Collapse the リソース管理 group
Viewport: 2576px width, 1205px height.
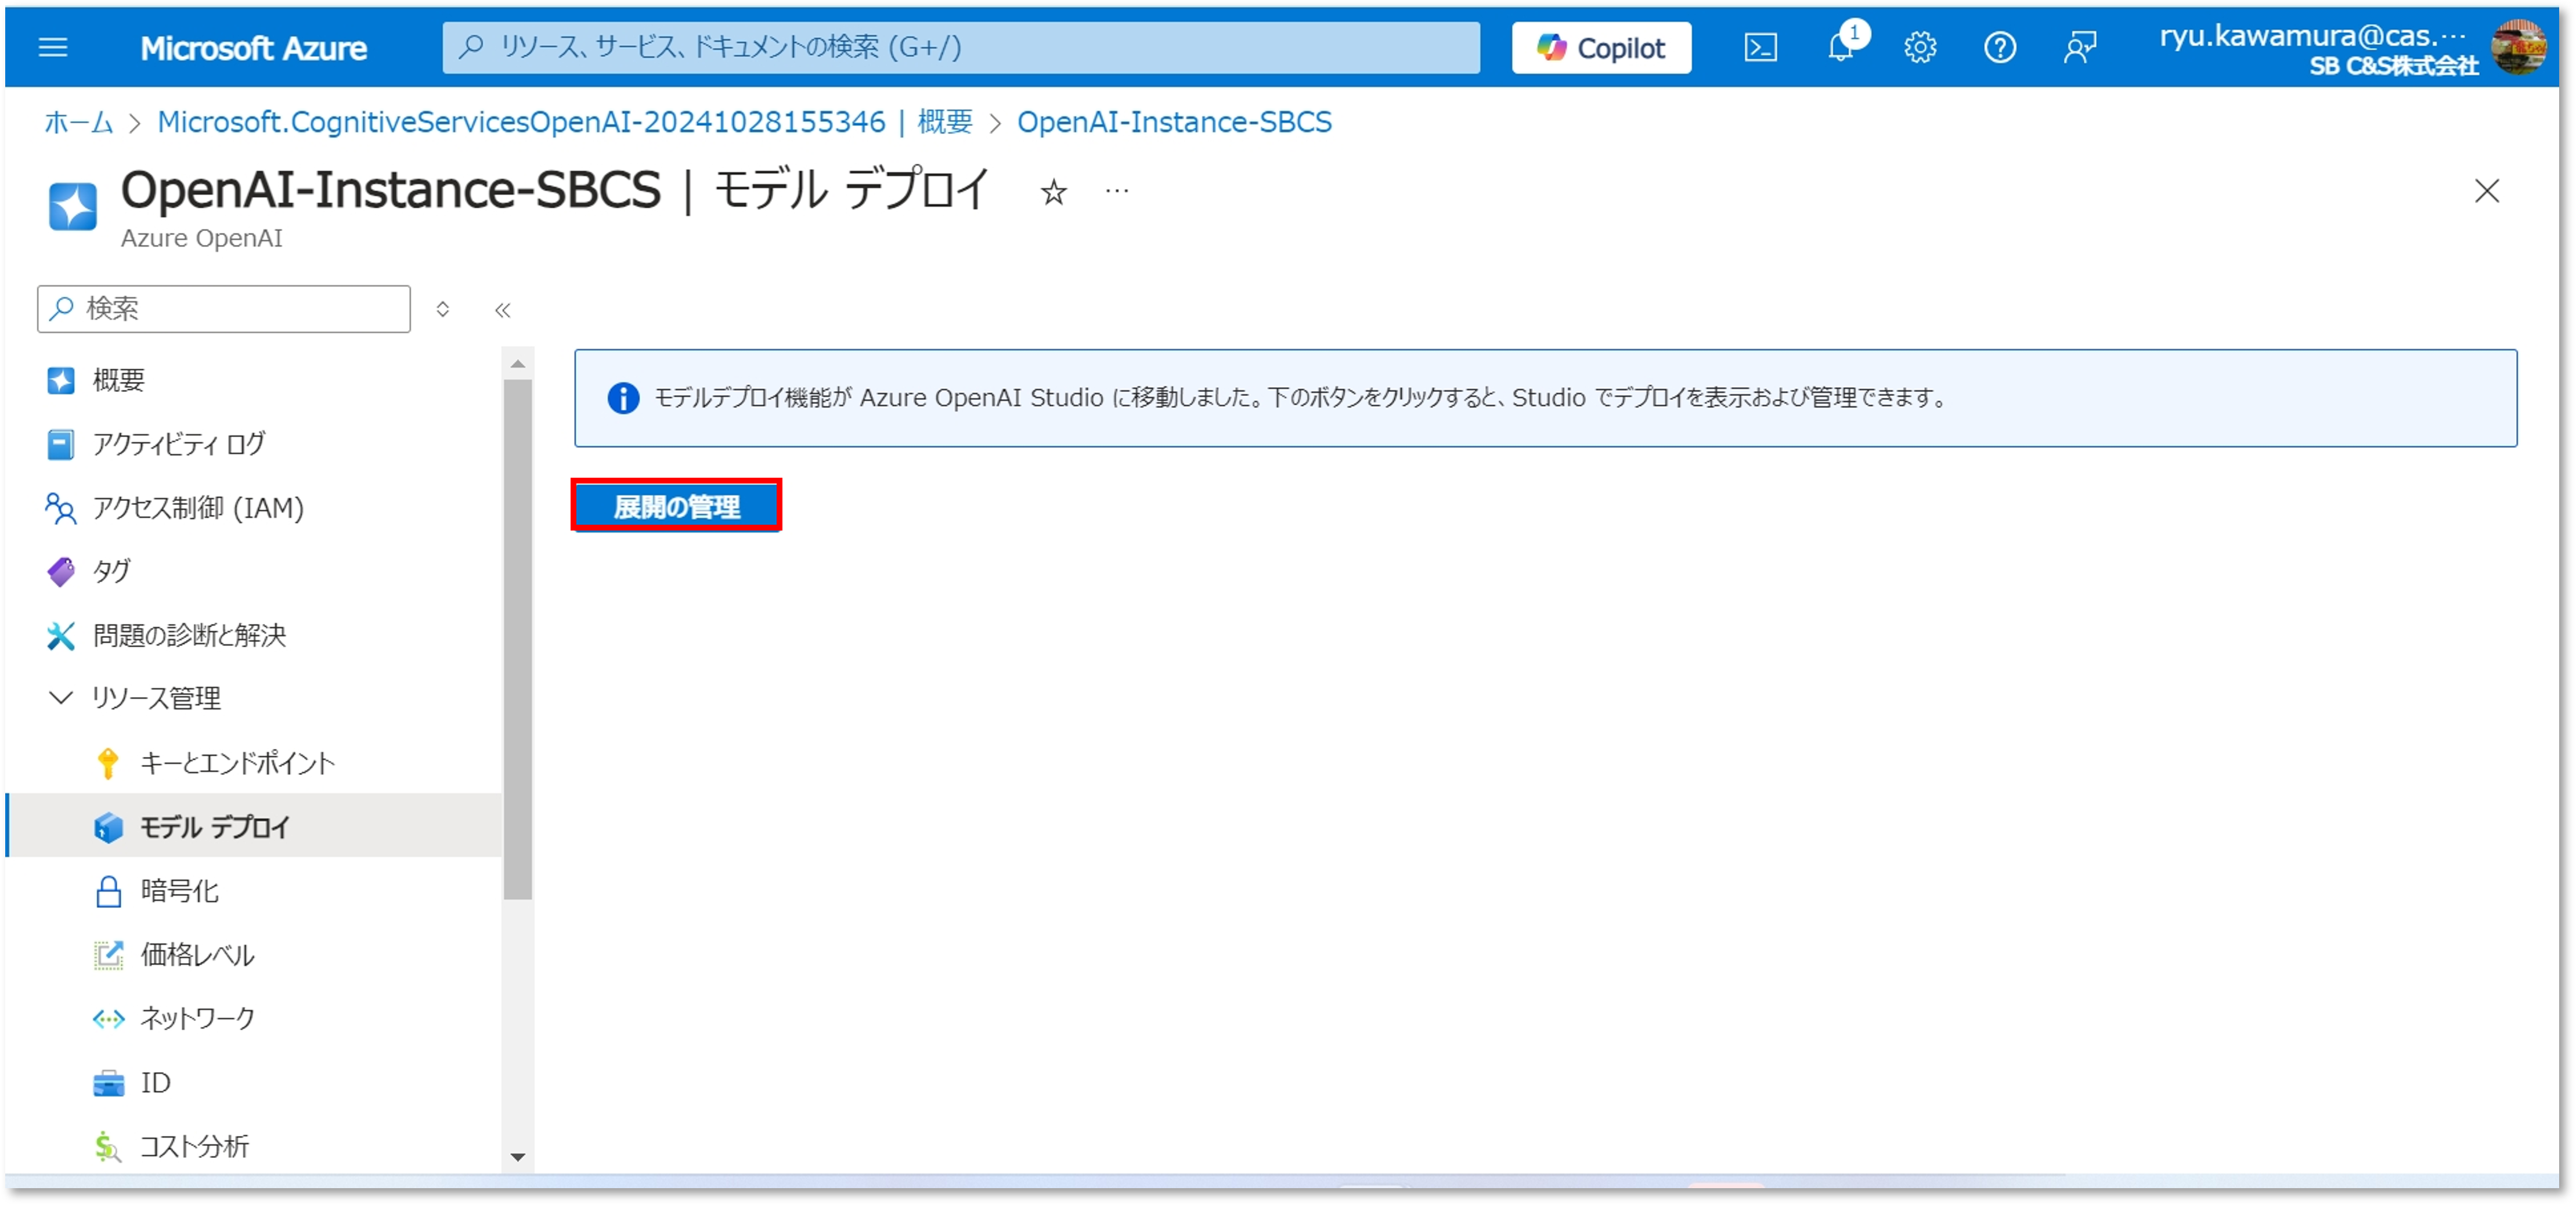pyautogui.click(x=61, y=697)
